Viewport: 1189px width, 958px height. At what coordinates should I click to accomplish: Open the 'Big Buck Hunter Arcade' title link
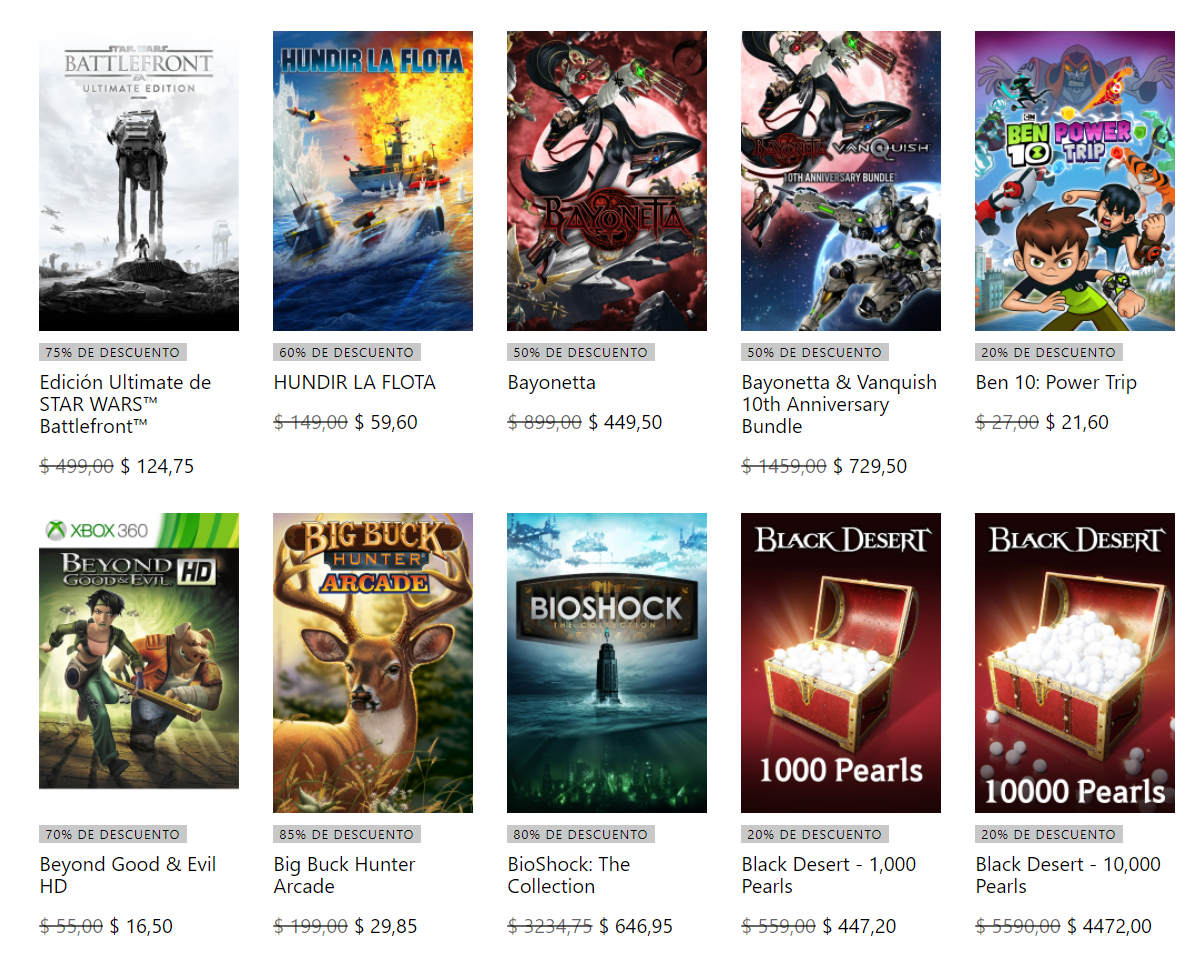pos(344,875)
